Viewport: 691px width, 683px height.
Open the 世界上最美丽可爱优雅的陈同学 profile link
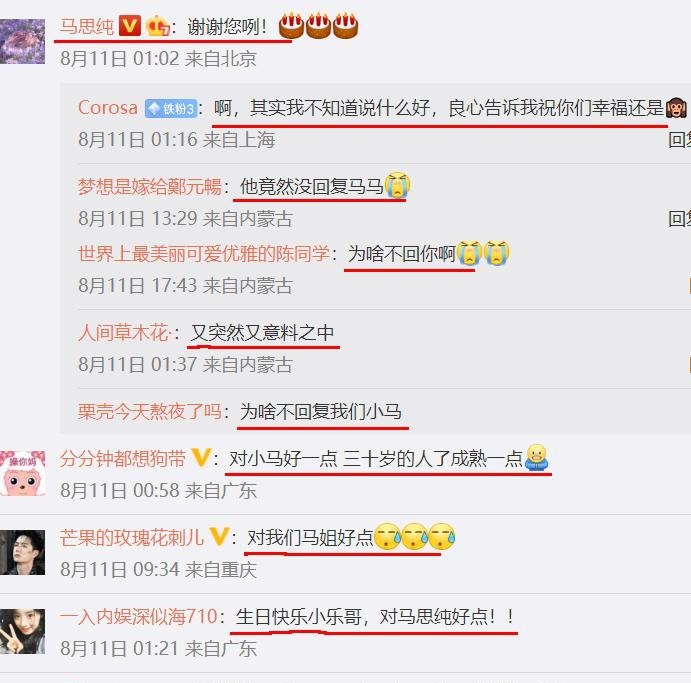[204, 254]
